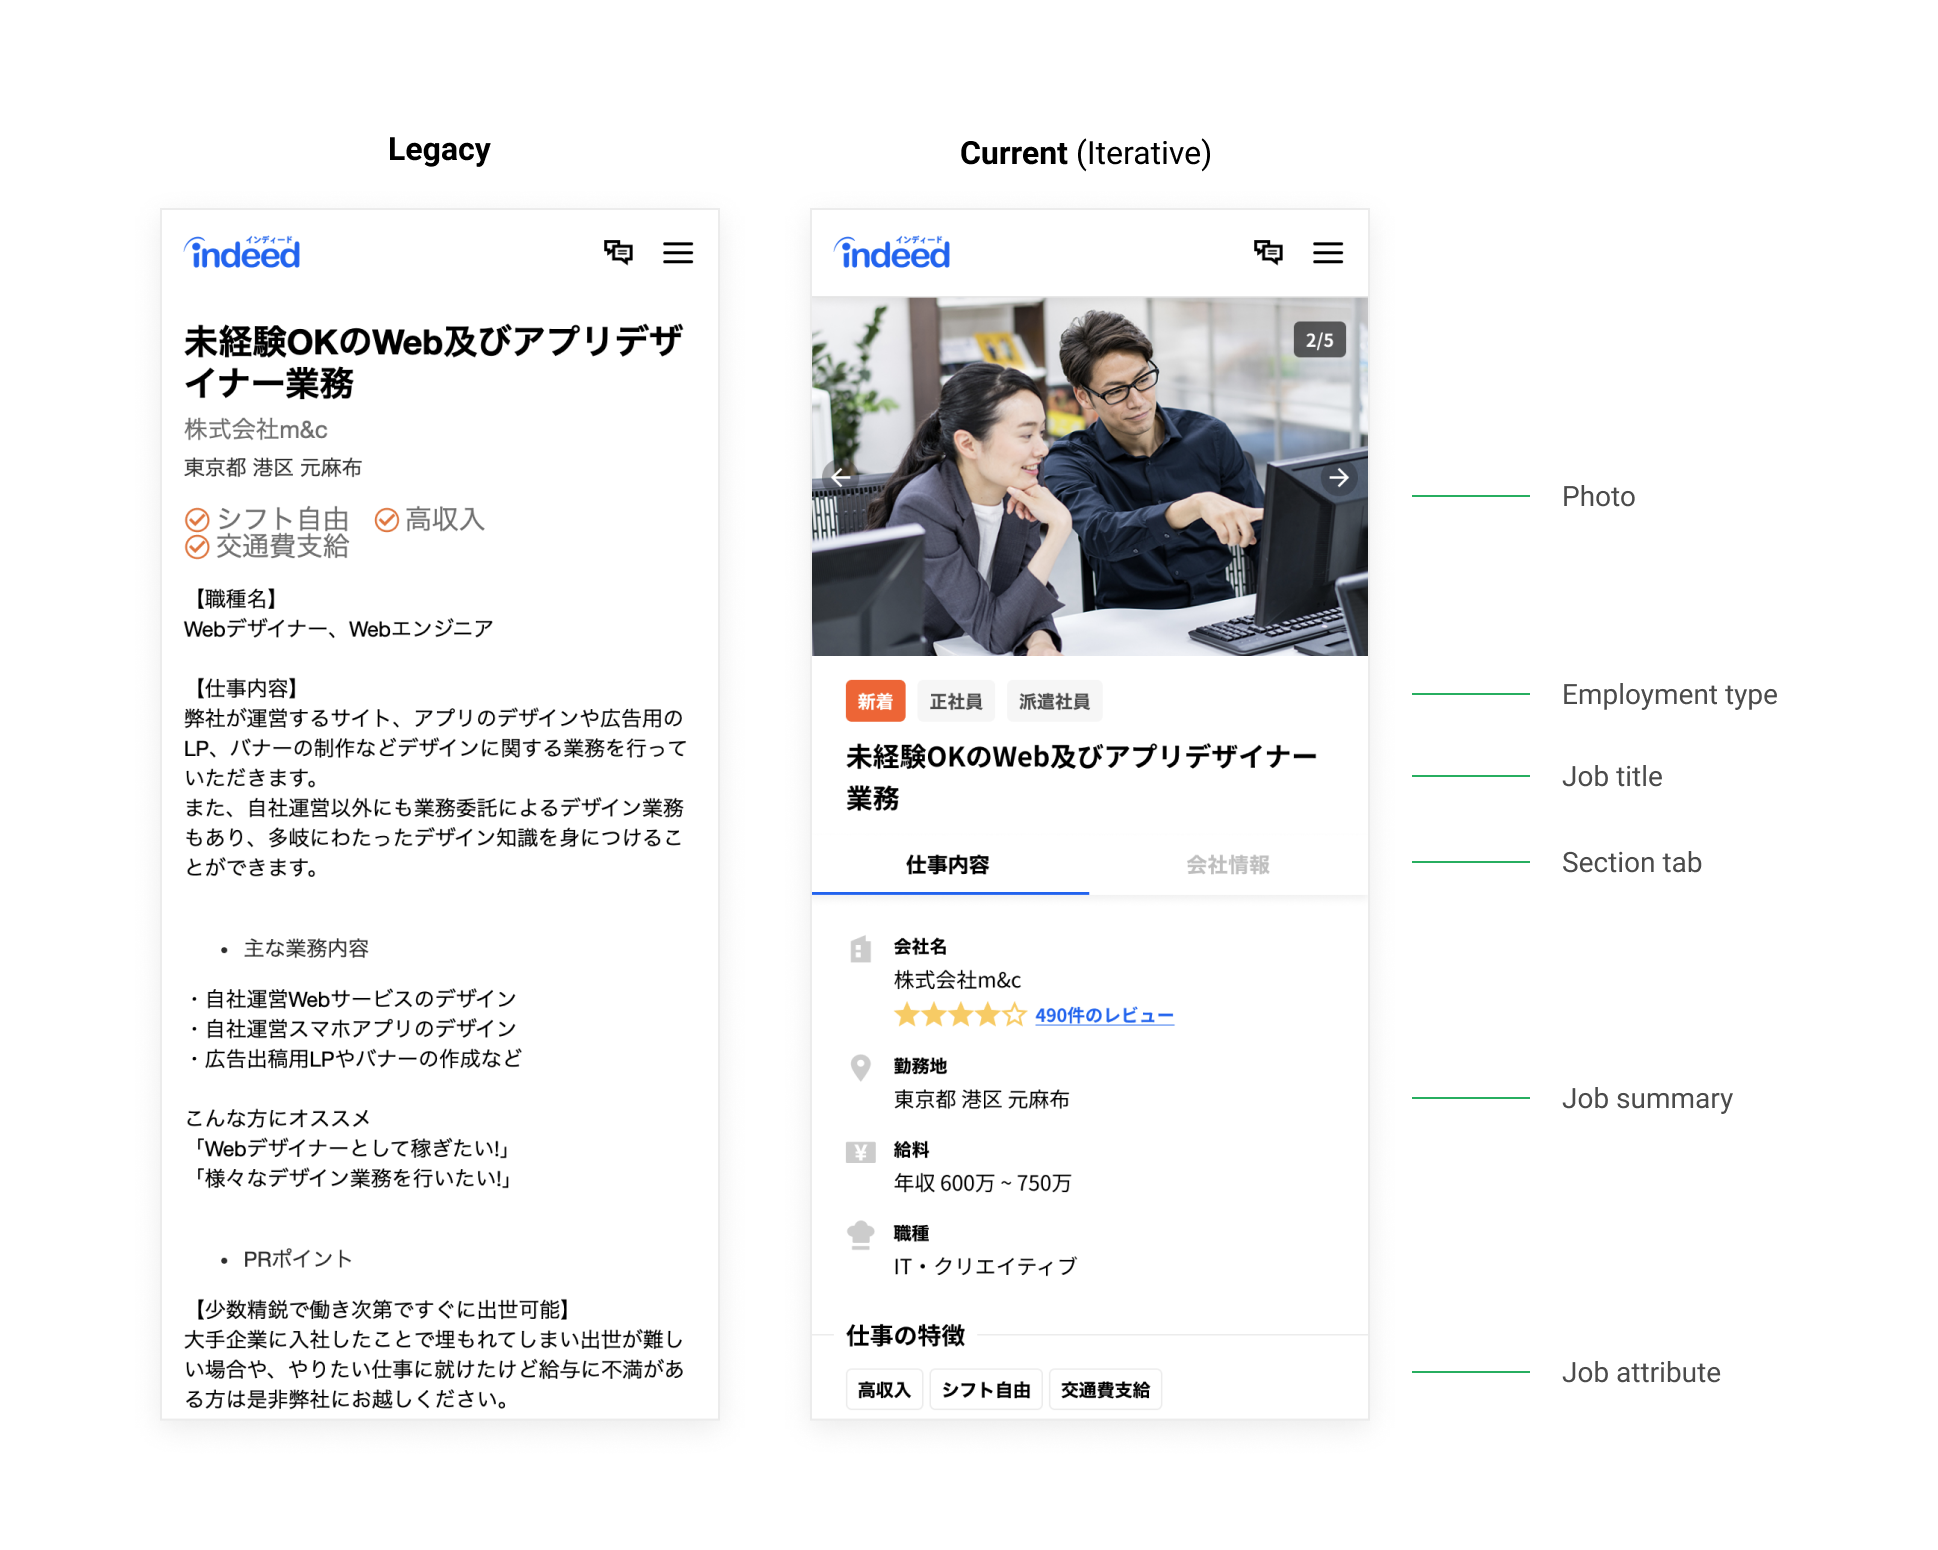This screenshot has width=1938, height=1550.
Task: Click messages icon in Current header
Action: point(1268,252)
